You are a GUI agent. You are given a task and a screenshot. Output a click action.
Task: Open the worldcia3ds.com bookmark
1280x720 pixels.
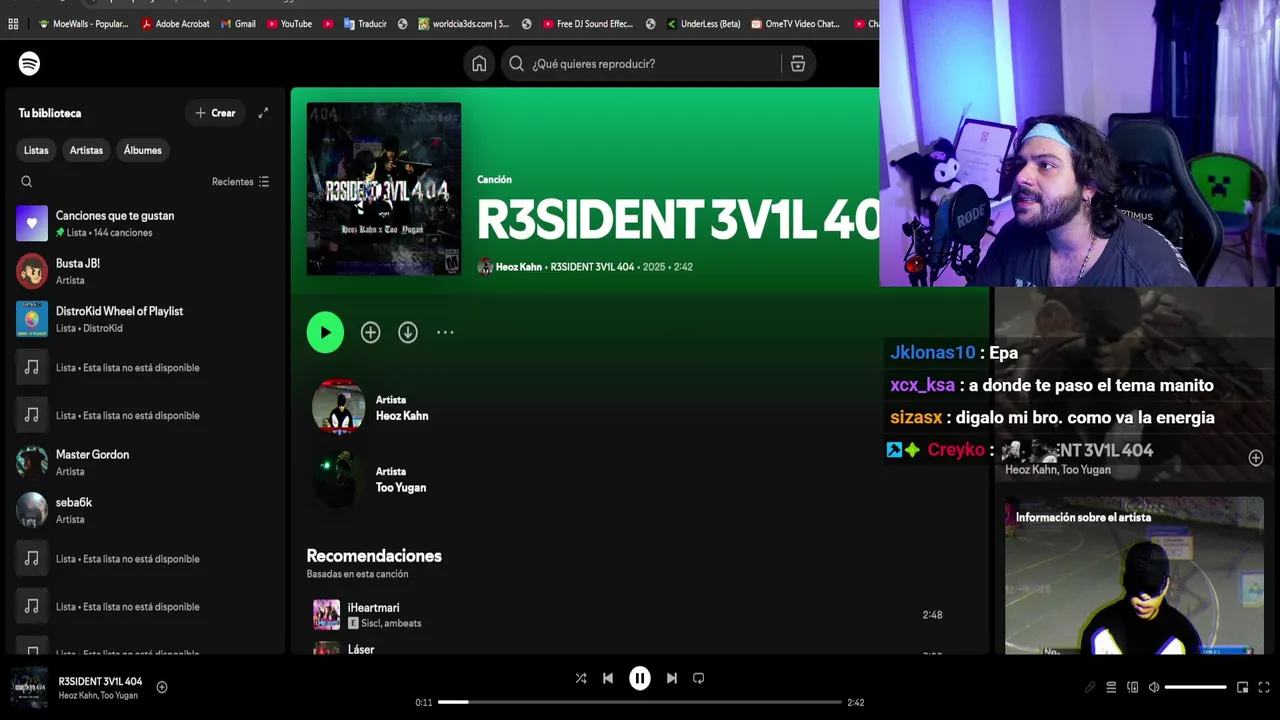pyautogui.click(x=464, y=24)
